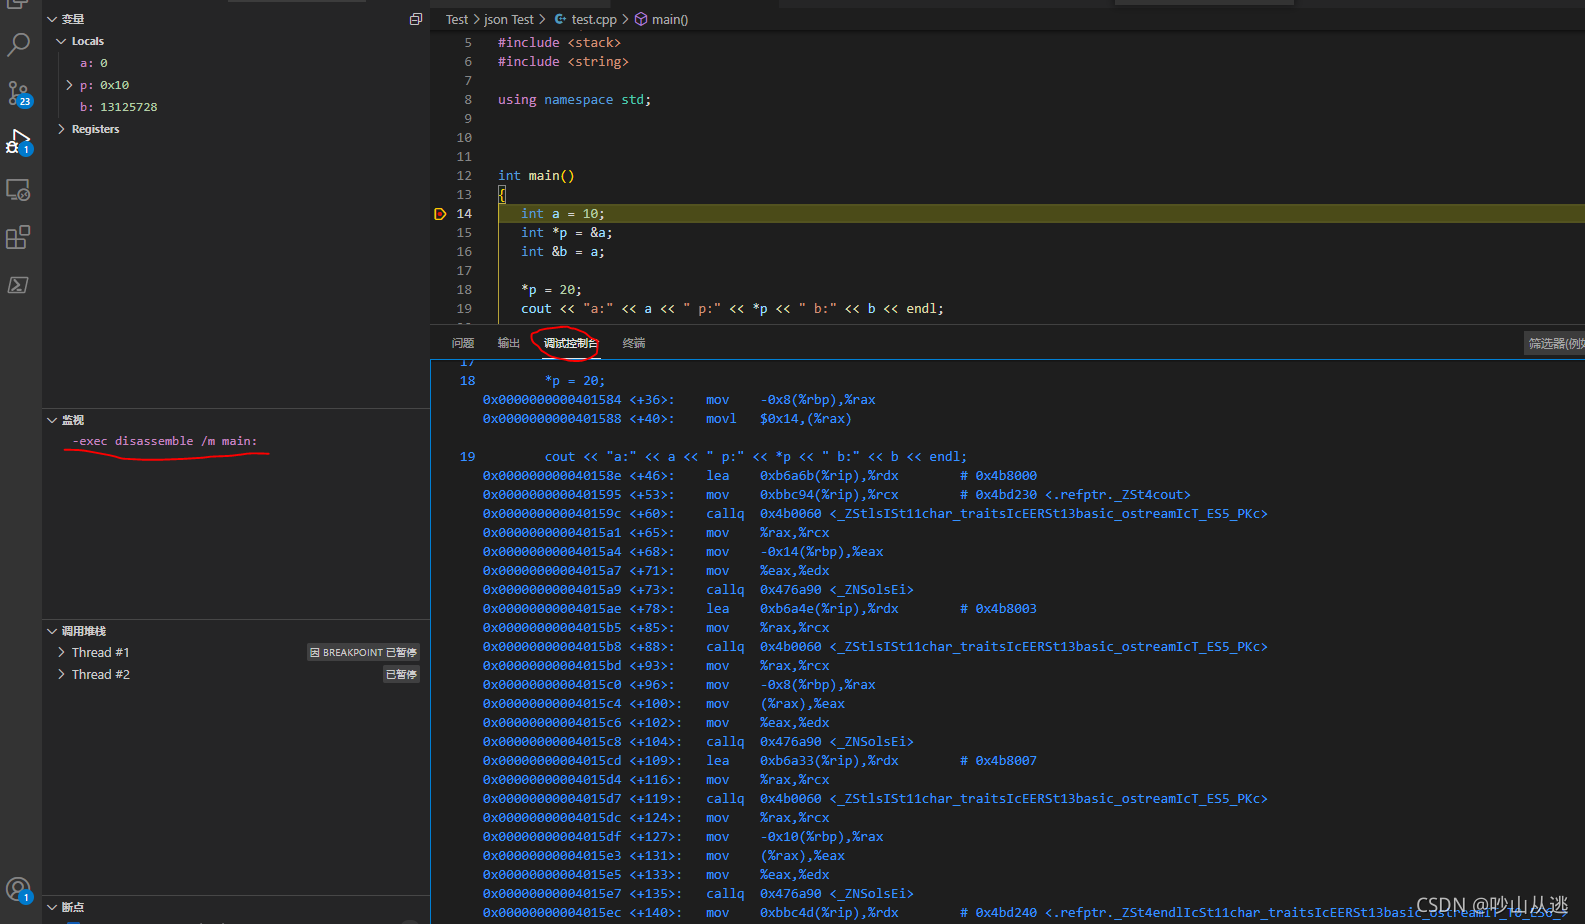This screenshot has width=1585, height=924.
Task: Switch to the 调试控制台 (Debug Console) tab
Action: (x=571, y=343)
